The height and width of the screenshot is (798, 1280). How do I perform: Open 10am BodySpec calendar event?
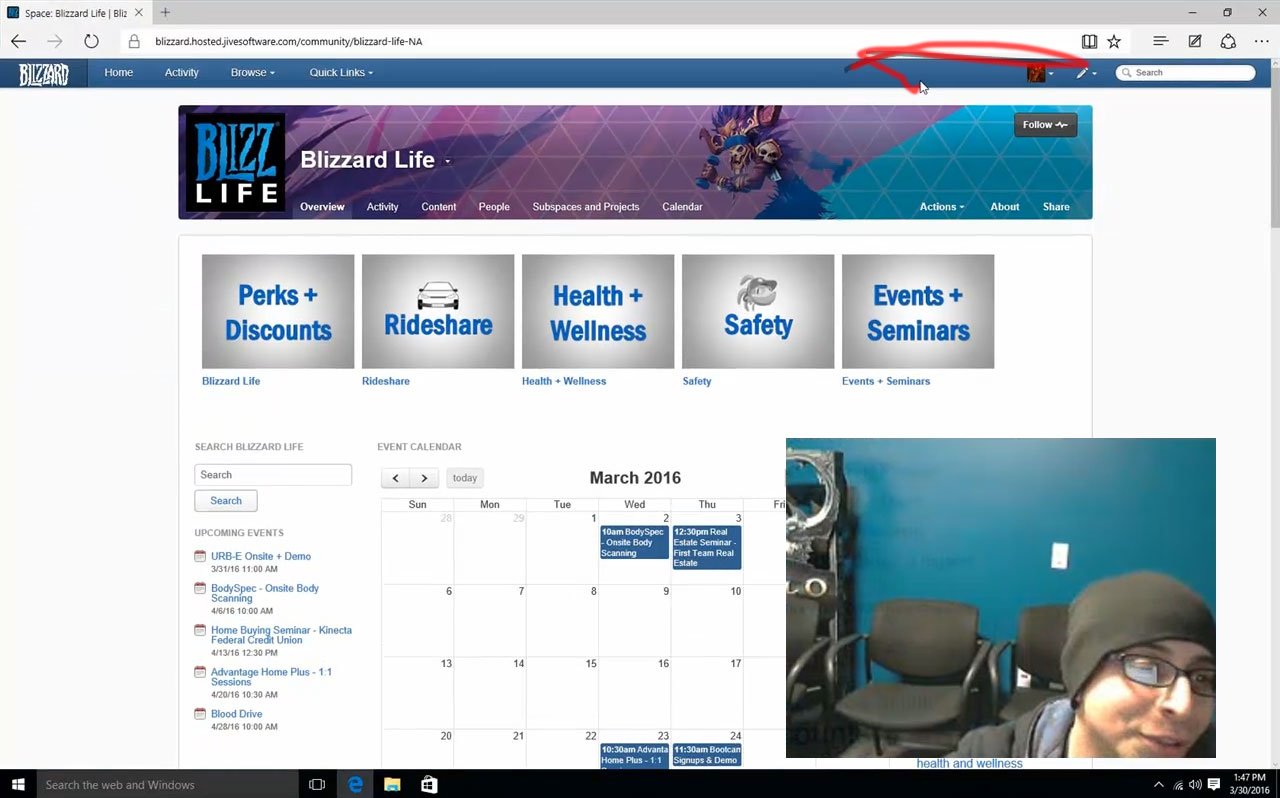pyautogui.click(x=634, y=542)
